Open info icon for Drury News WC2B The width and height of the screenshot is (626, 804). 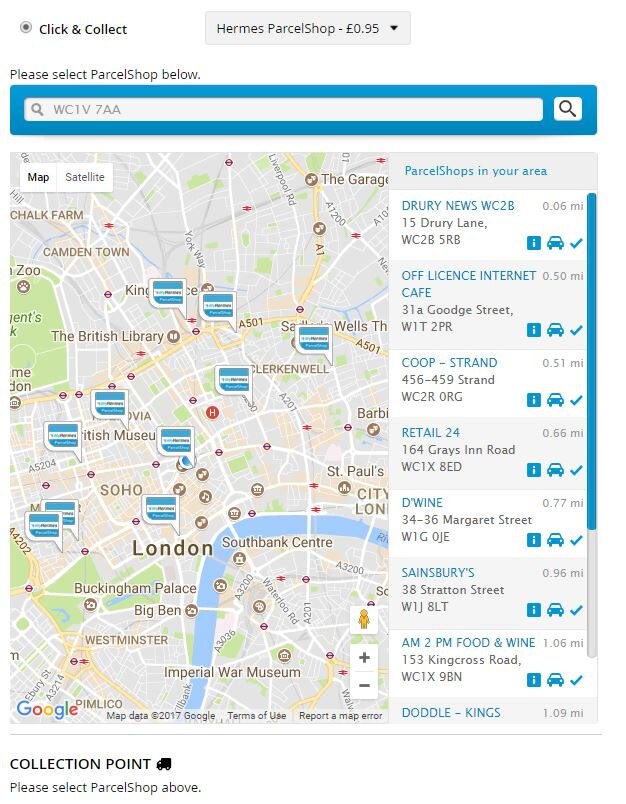point(534,243)
